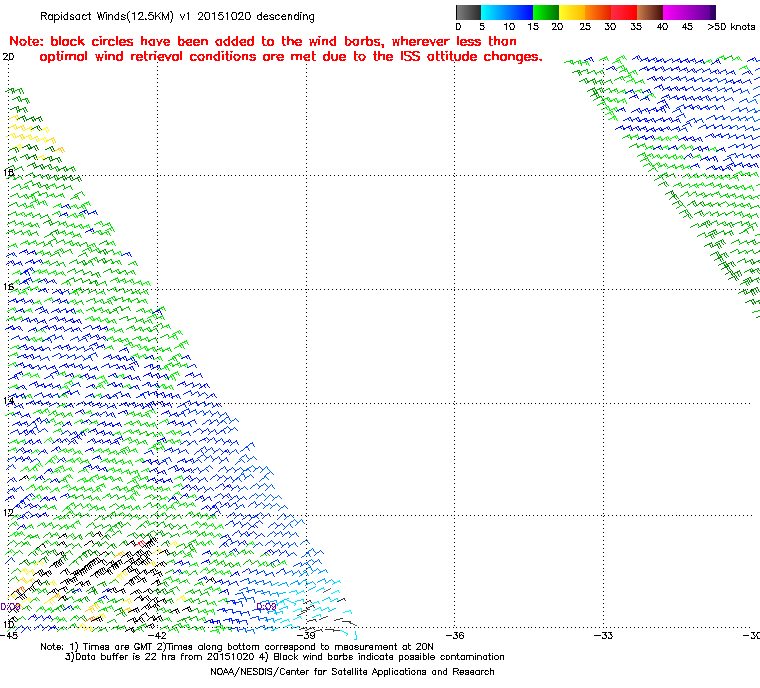The image size is (760, 688).
Task: Click the dark purple >50 knots legend end
Action: coord(712,12)
